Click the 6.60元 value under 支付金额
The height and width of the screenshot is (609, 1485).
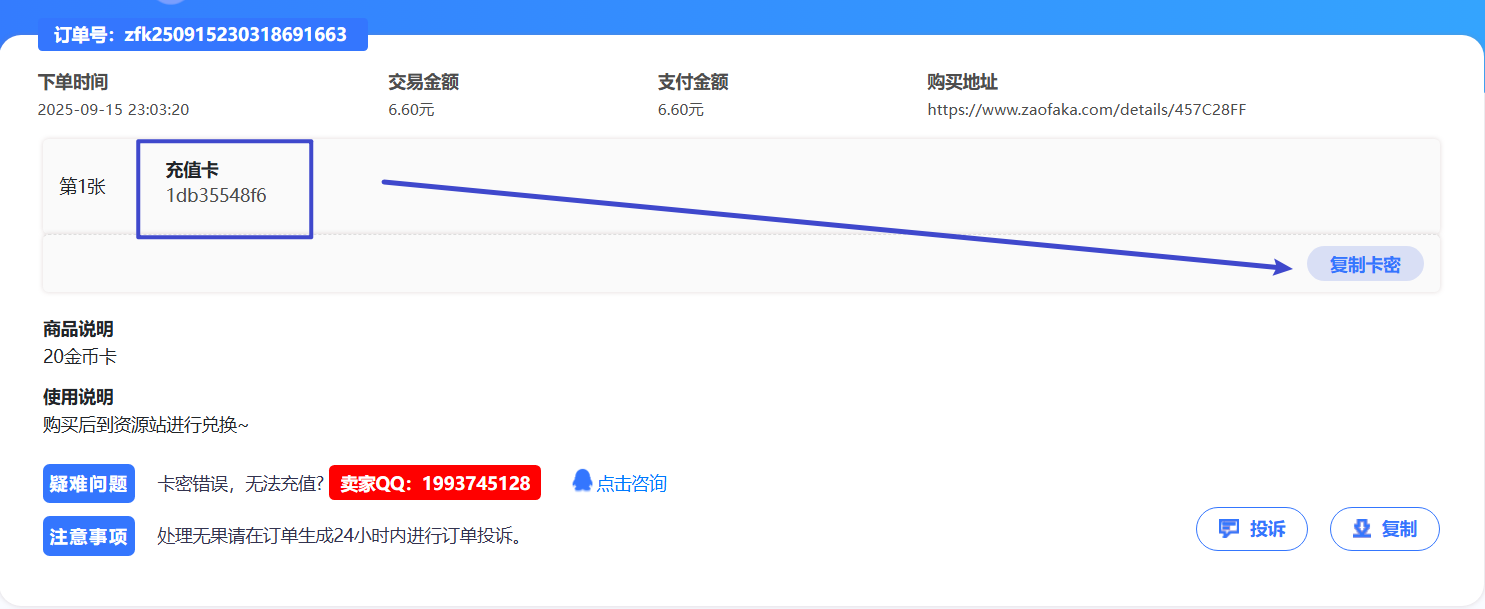[680, 110]
